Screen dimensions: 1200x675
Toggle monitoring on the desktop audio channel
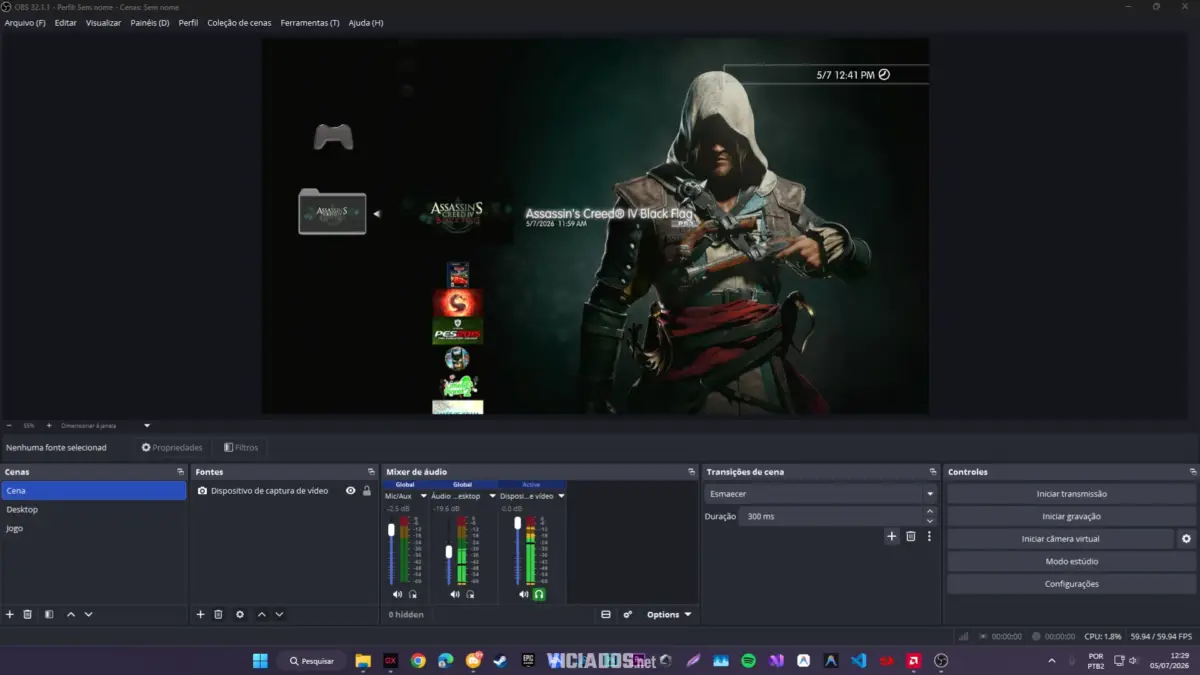470,594
